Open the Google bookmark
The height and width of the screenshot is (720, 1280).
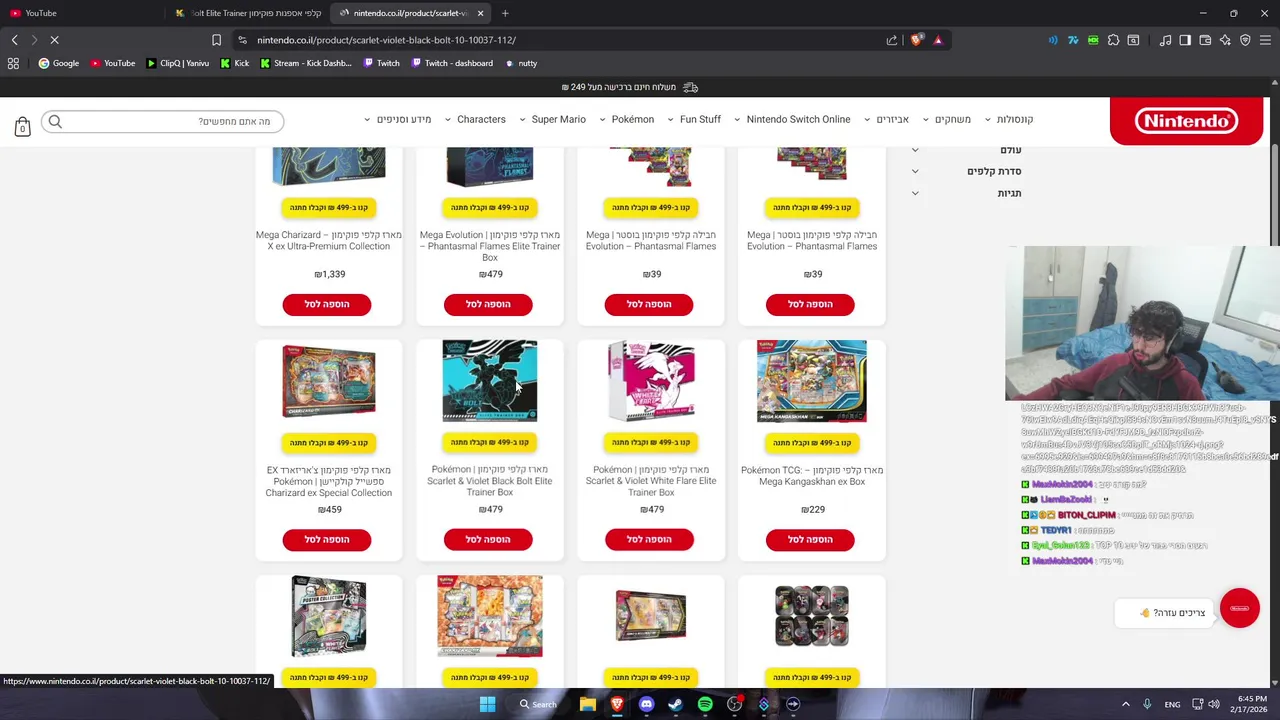coord(59,63)
